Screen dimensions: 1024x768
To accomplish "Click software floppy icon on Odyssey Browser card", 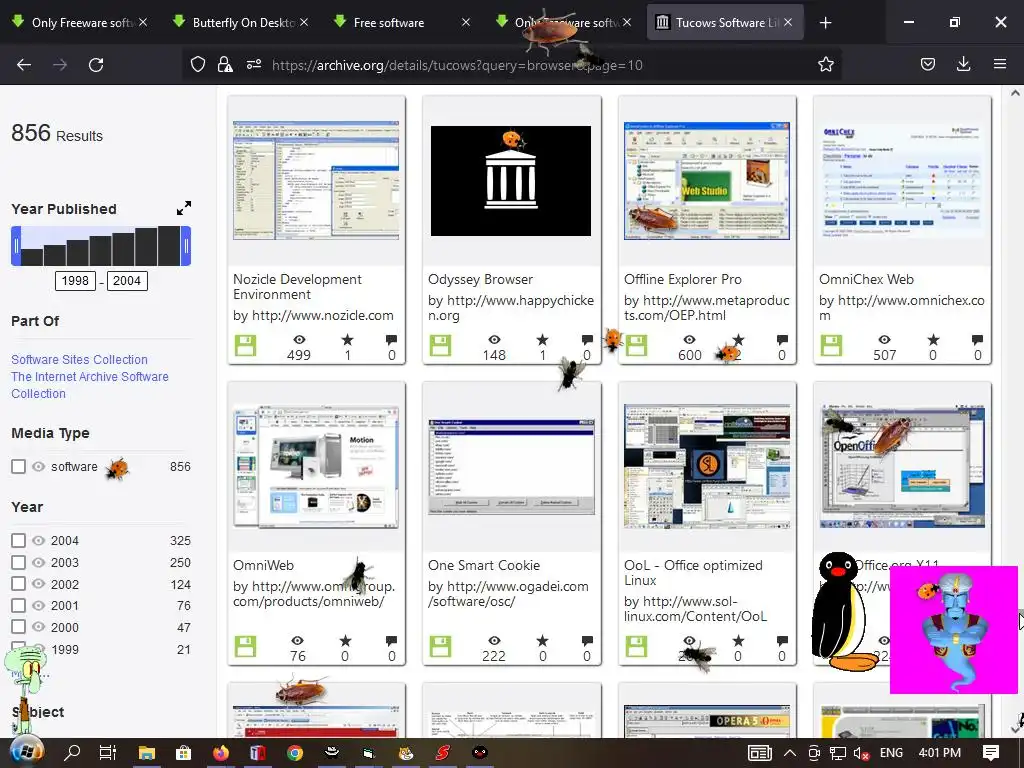I will point(441,345).
